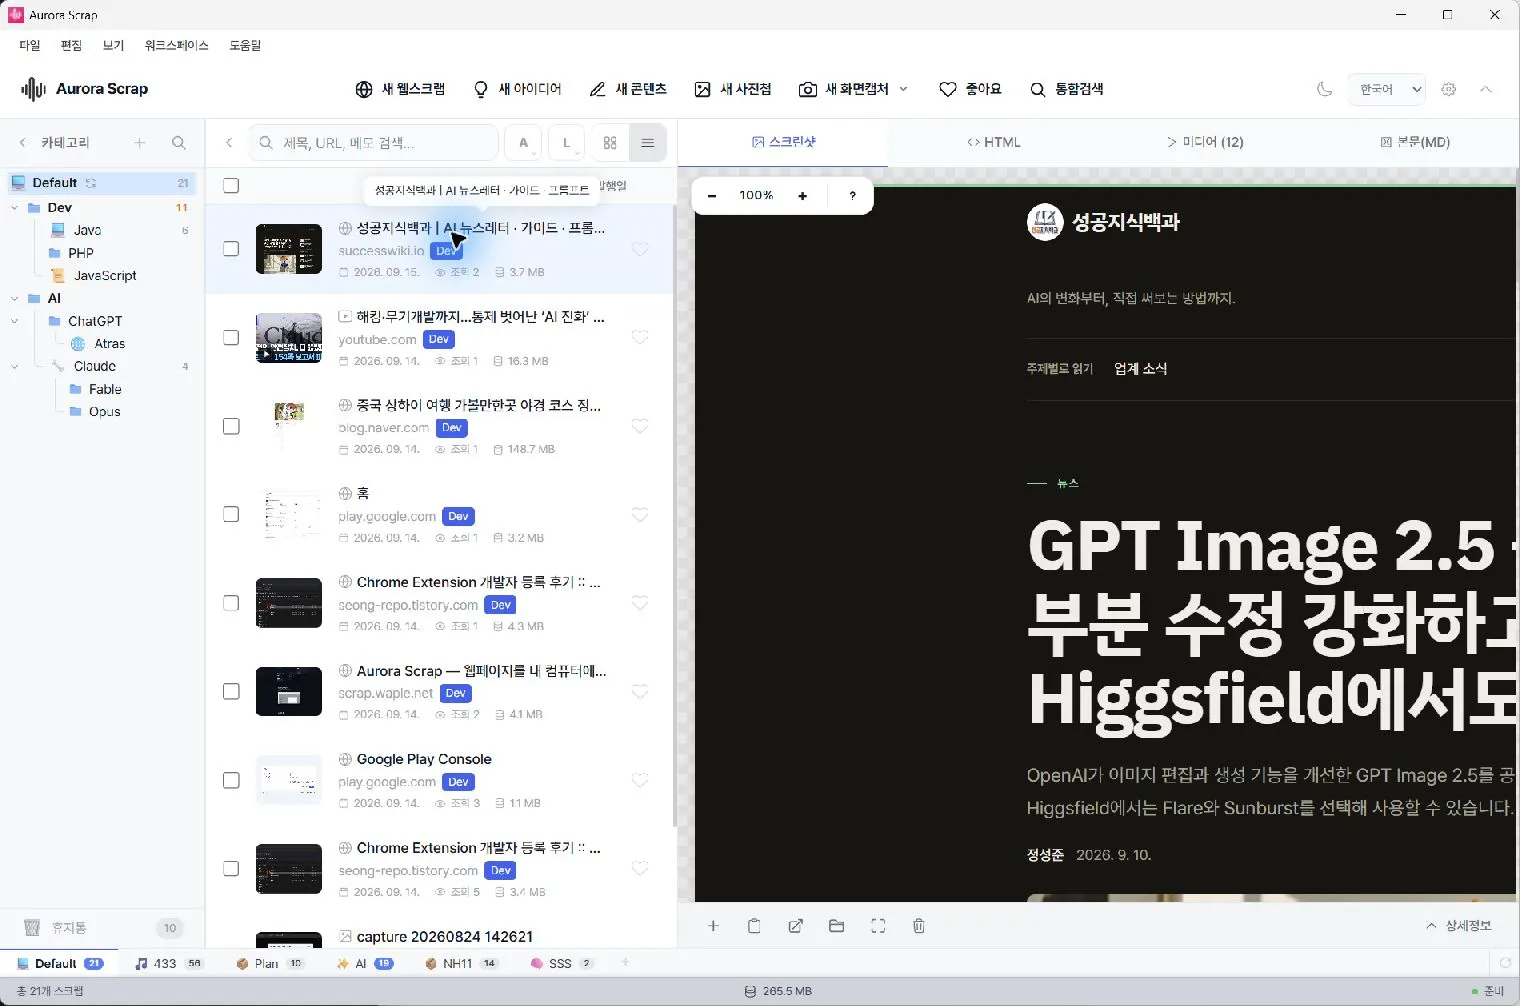Screen dimensions: 1520x1006
Task: Open settings gear in the header
Action: [x=1449, y=89]
